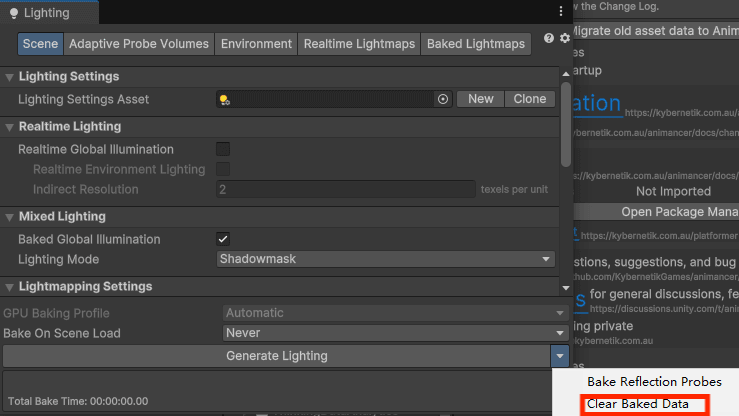Collapse the Realtime Lighting section

pyautogui.click(x=11, y=127)
